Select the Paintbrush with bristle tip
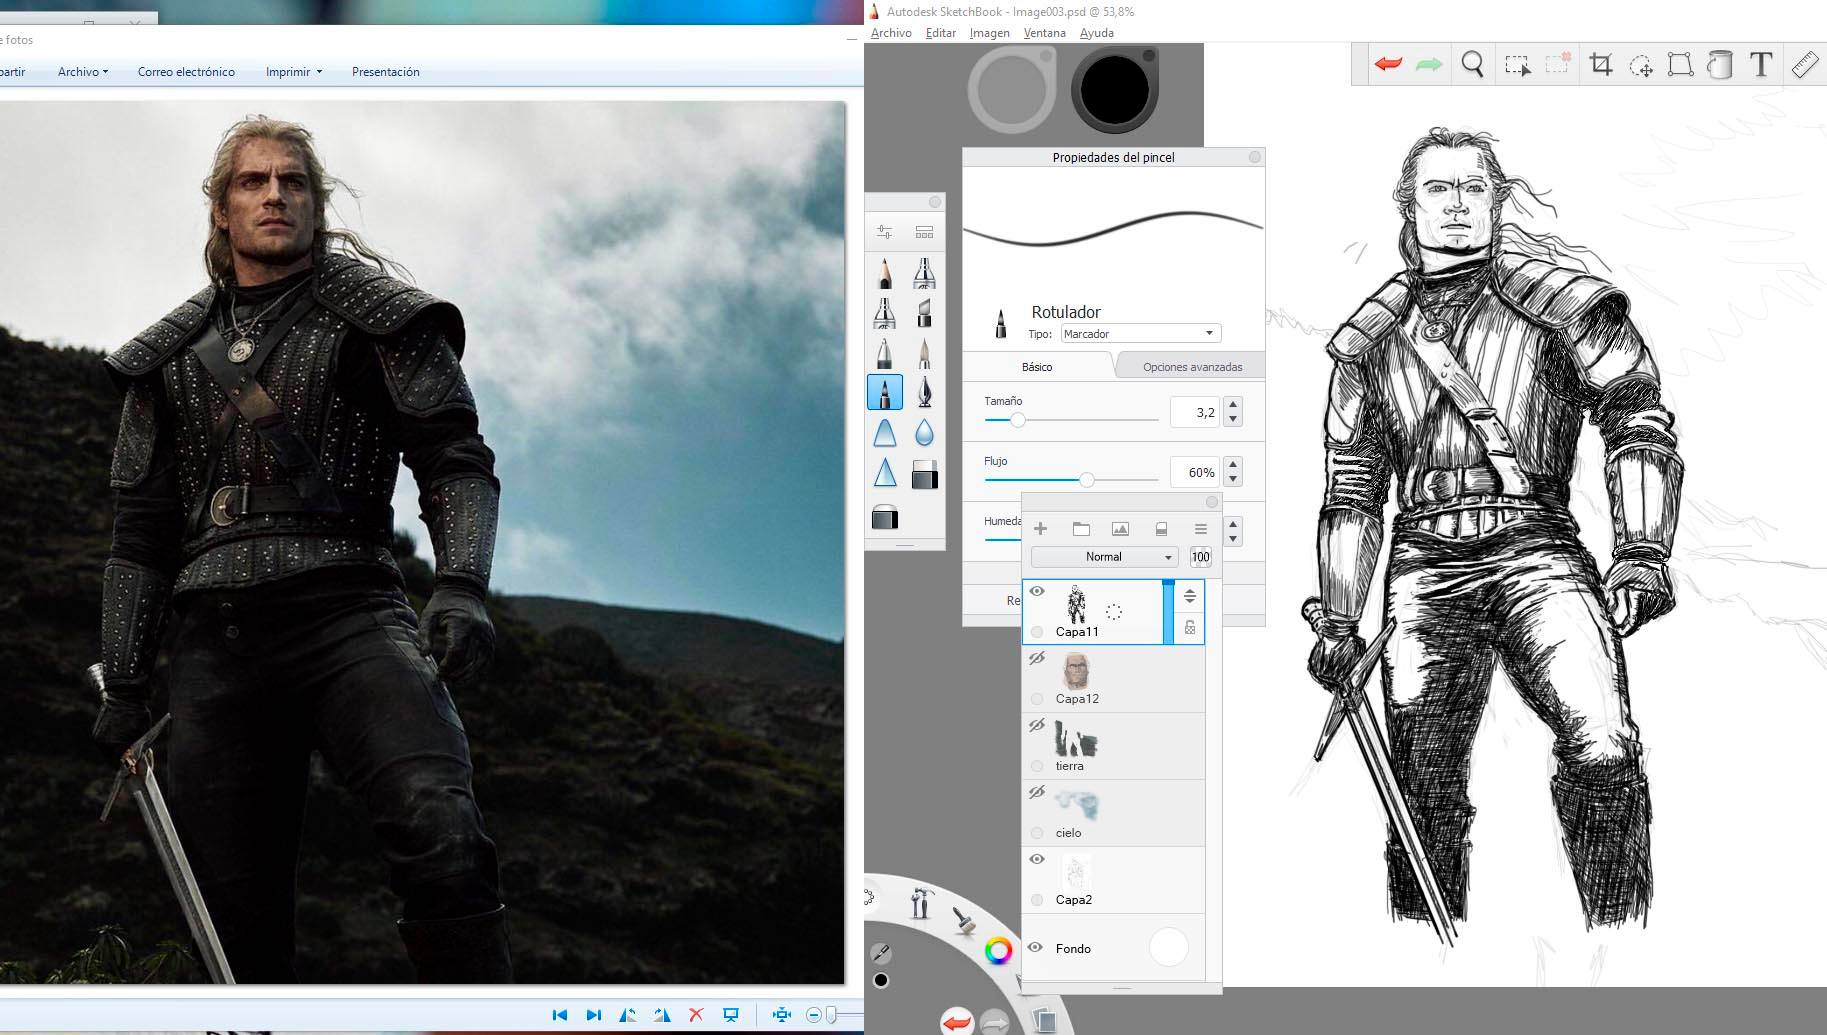Image resolution: width=1827 pixels, height=1035 pixels. pyautogui.click(x=924, y=352)
